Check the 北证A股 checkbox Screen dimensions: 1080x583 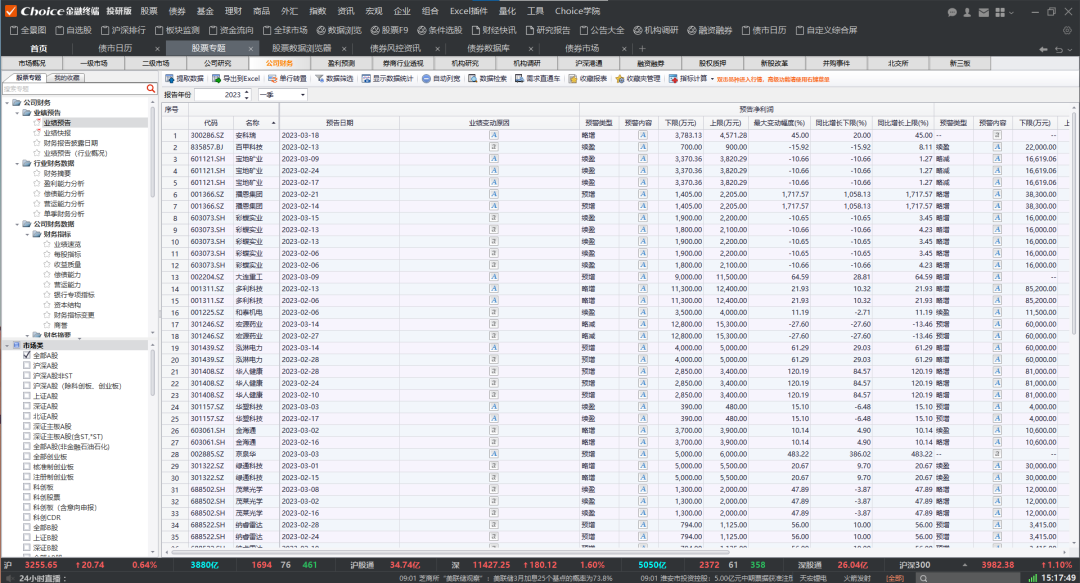pos(27,416)
